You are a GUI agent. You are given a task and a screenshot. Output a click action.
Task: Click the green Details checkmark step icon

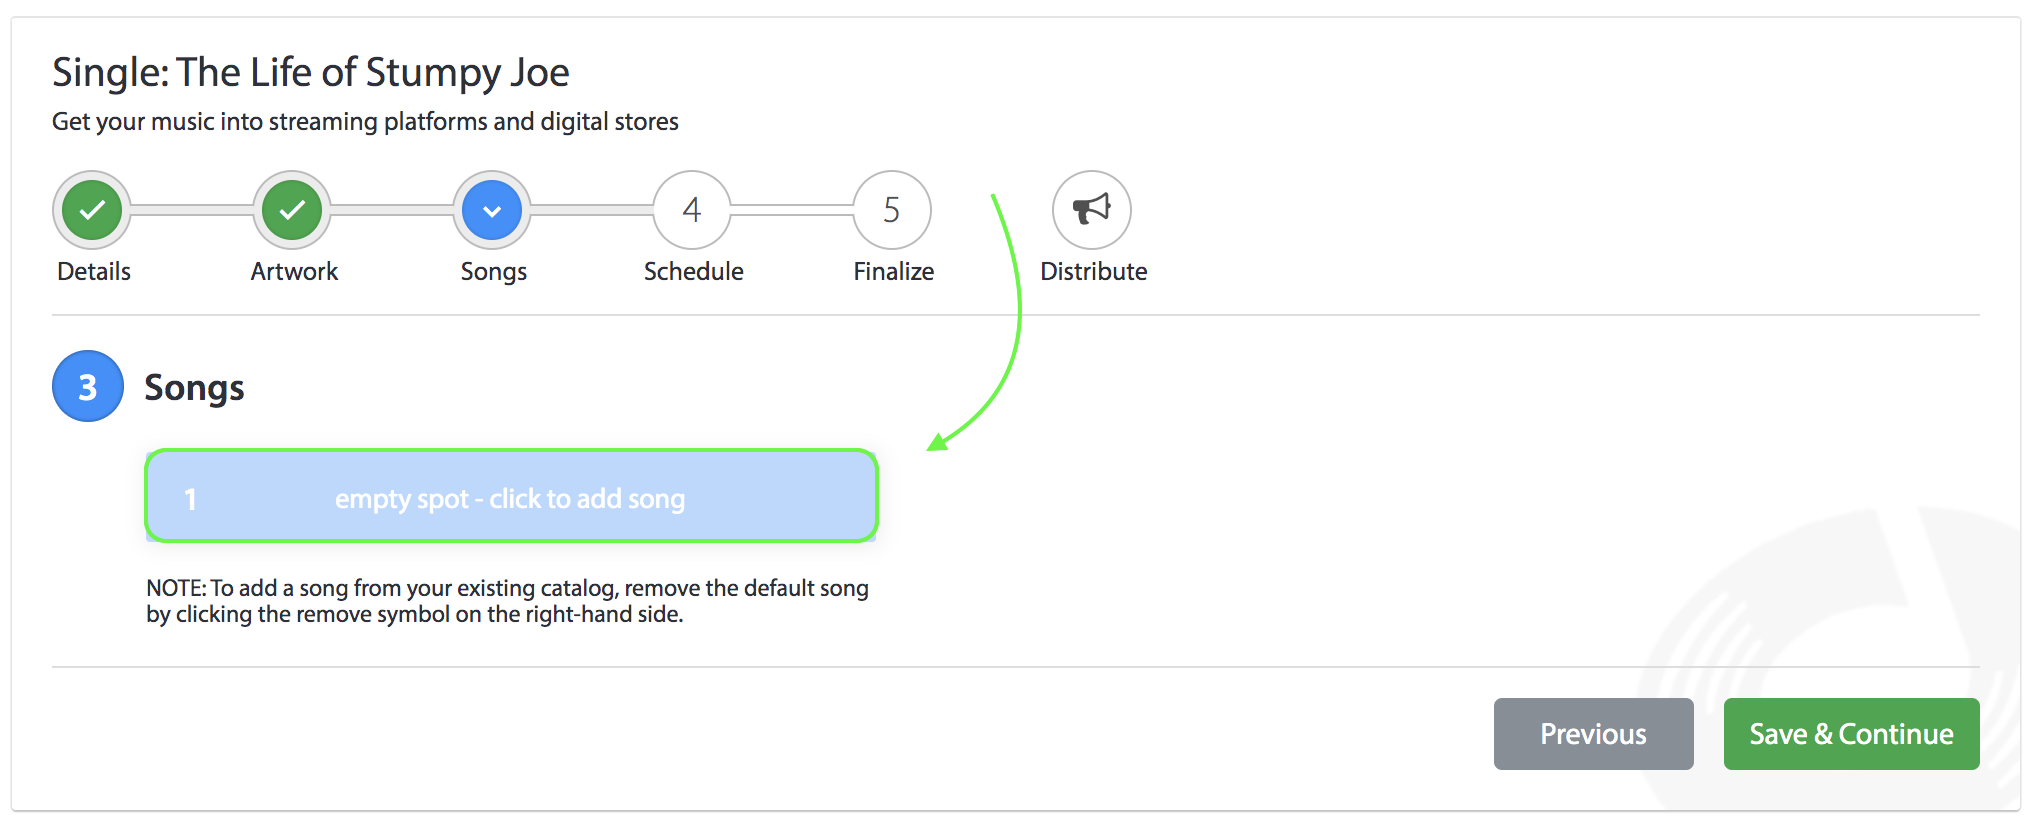point(92,210)
